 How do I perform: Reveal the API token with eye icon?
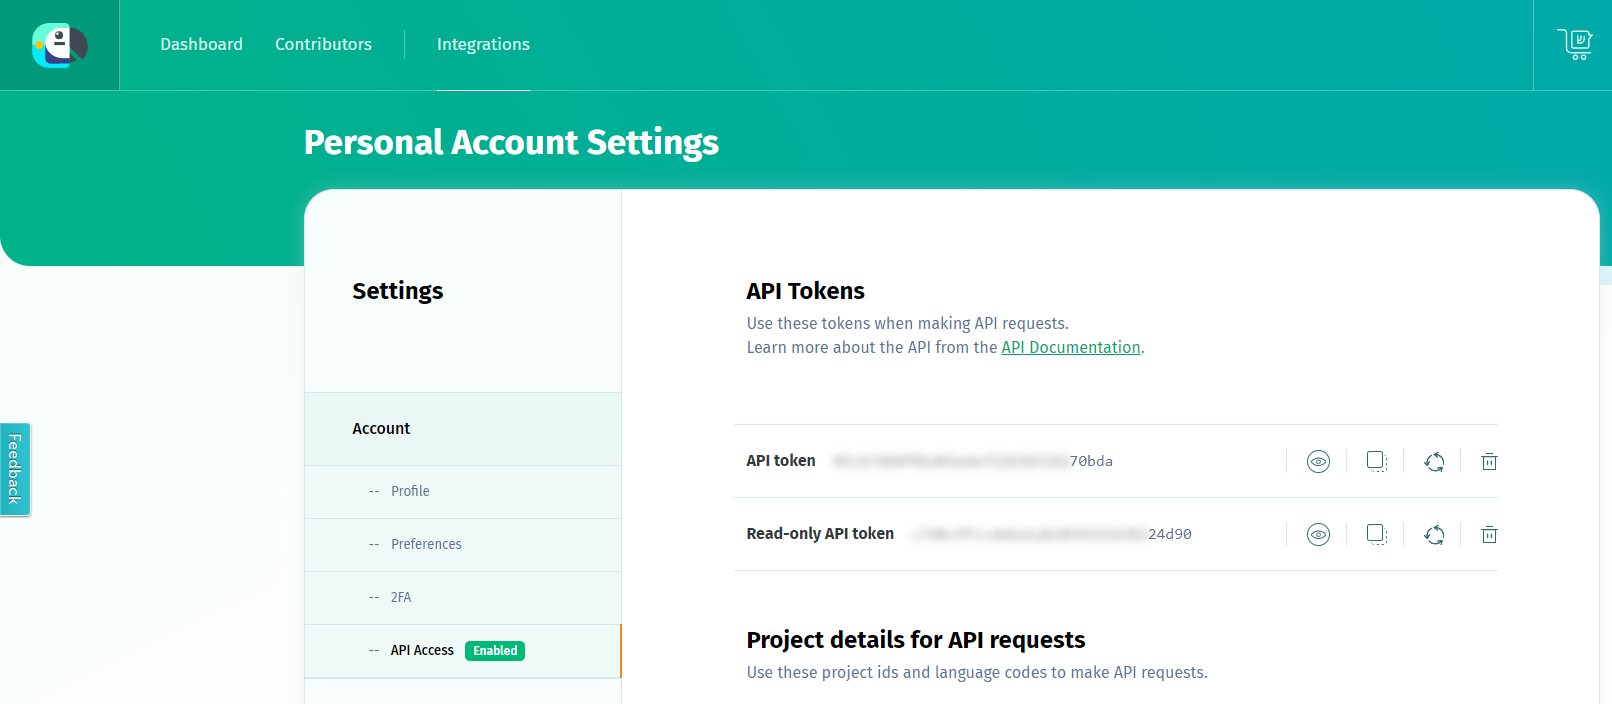coord(1318,461)
